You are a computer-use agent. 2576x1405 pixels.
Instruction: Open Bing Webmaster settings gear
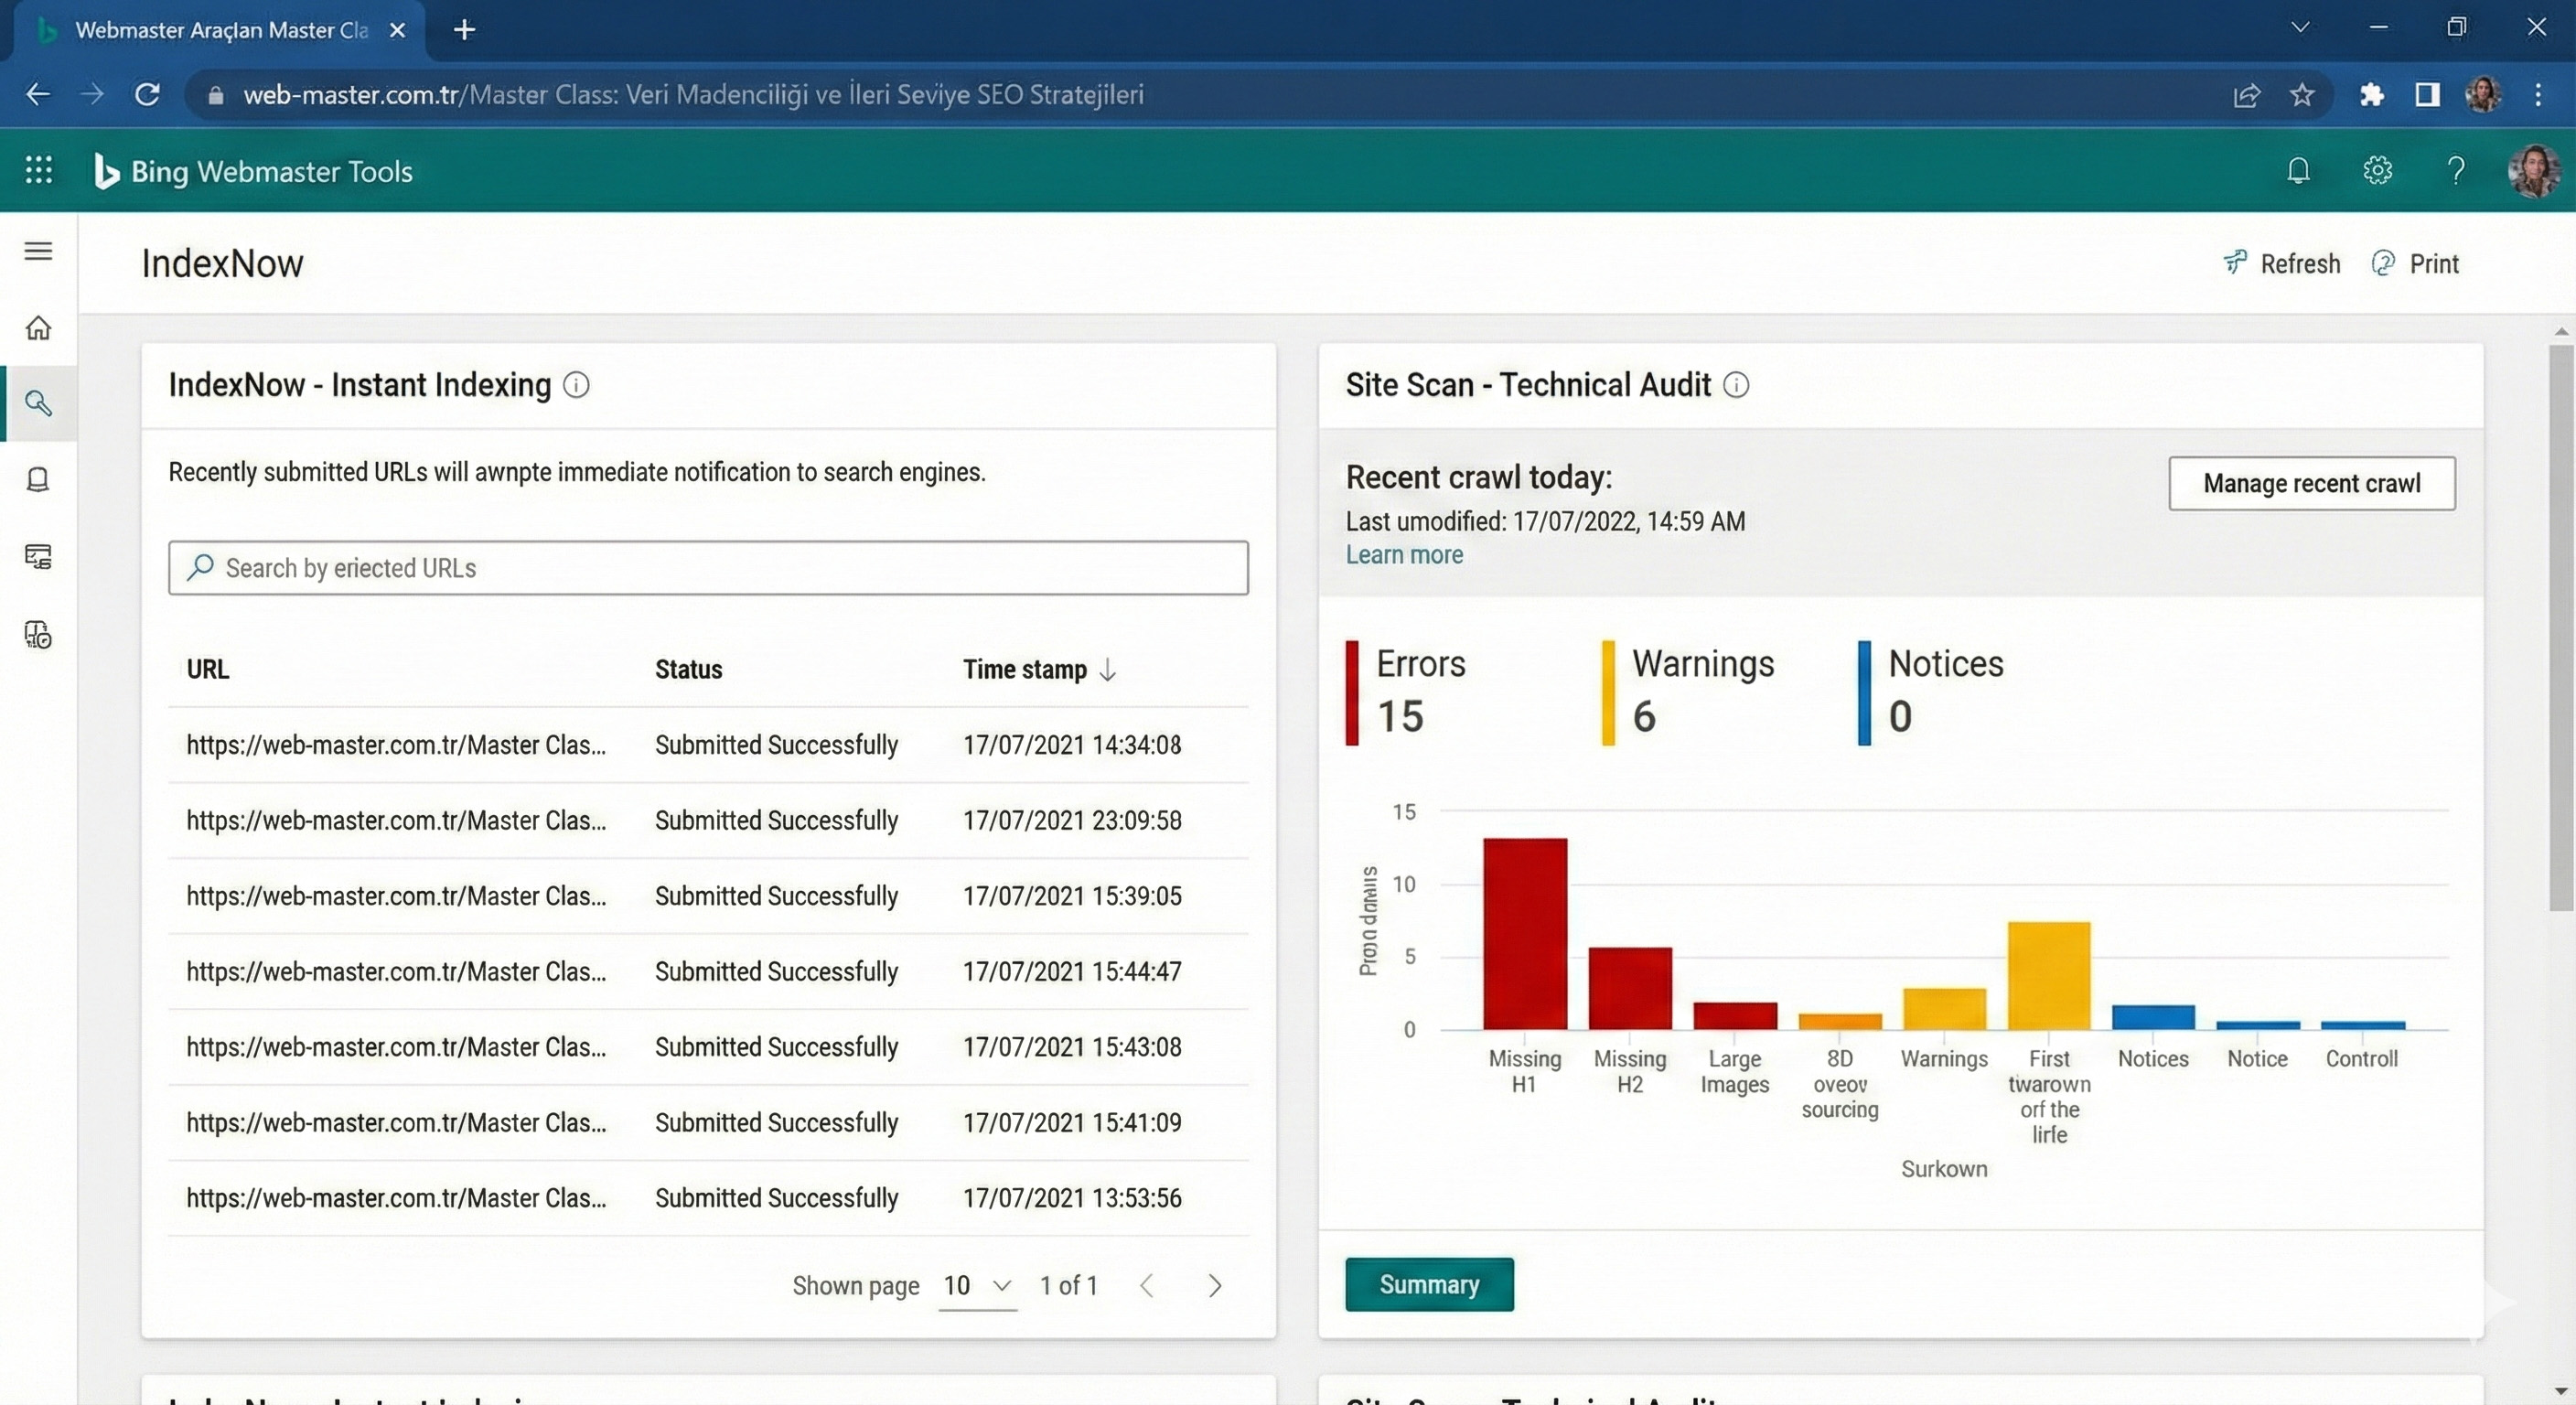2377,171
